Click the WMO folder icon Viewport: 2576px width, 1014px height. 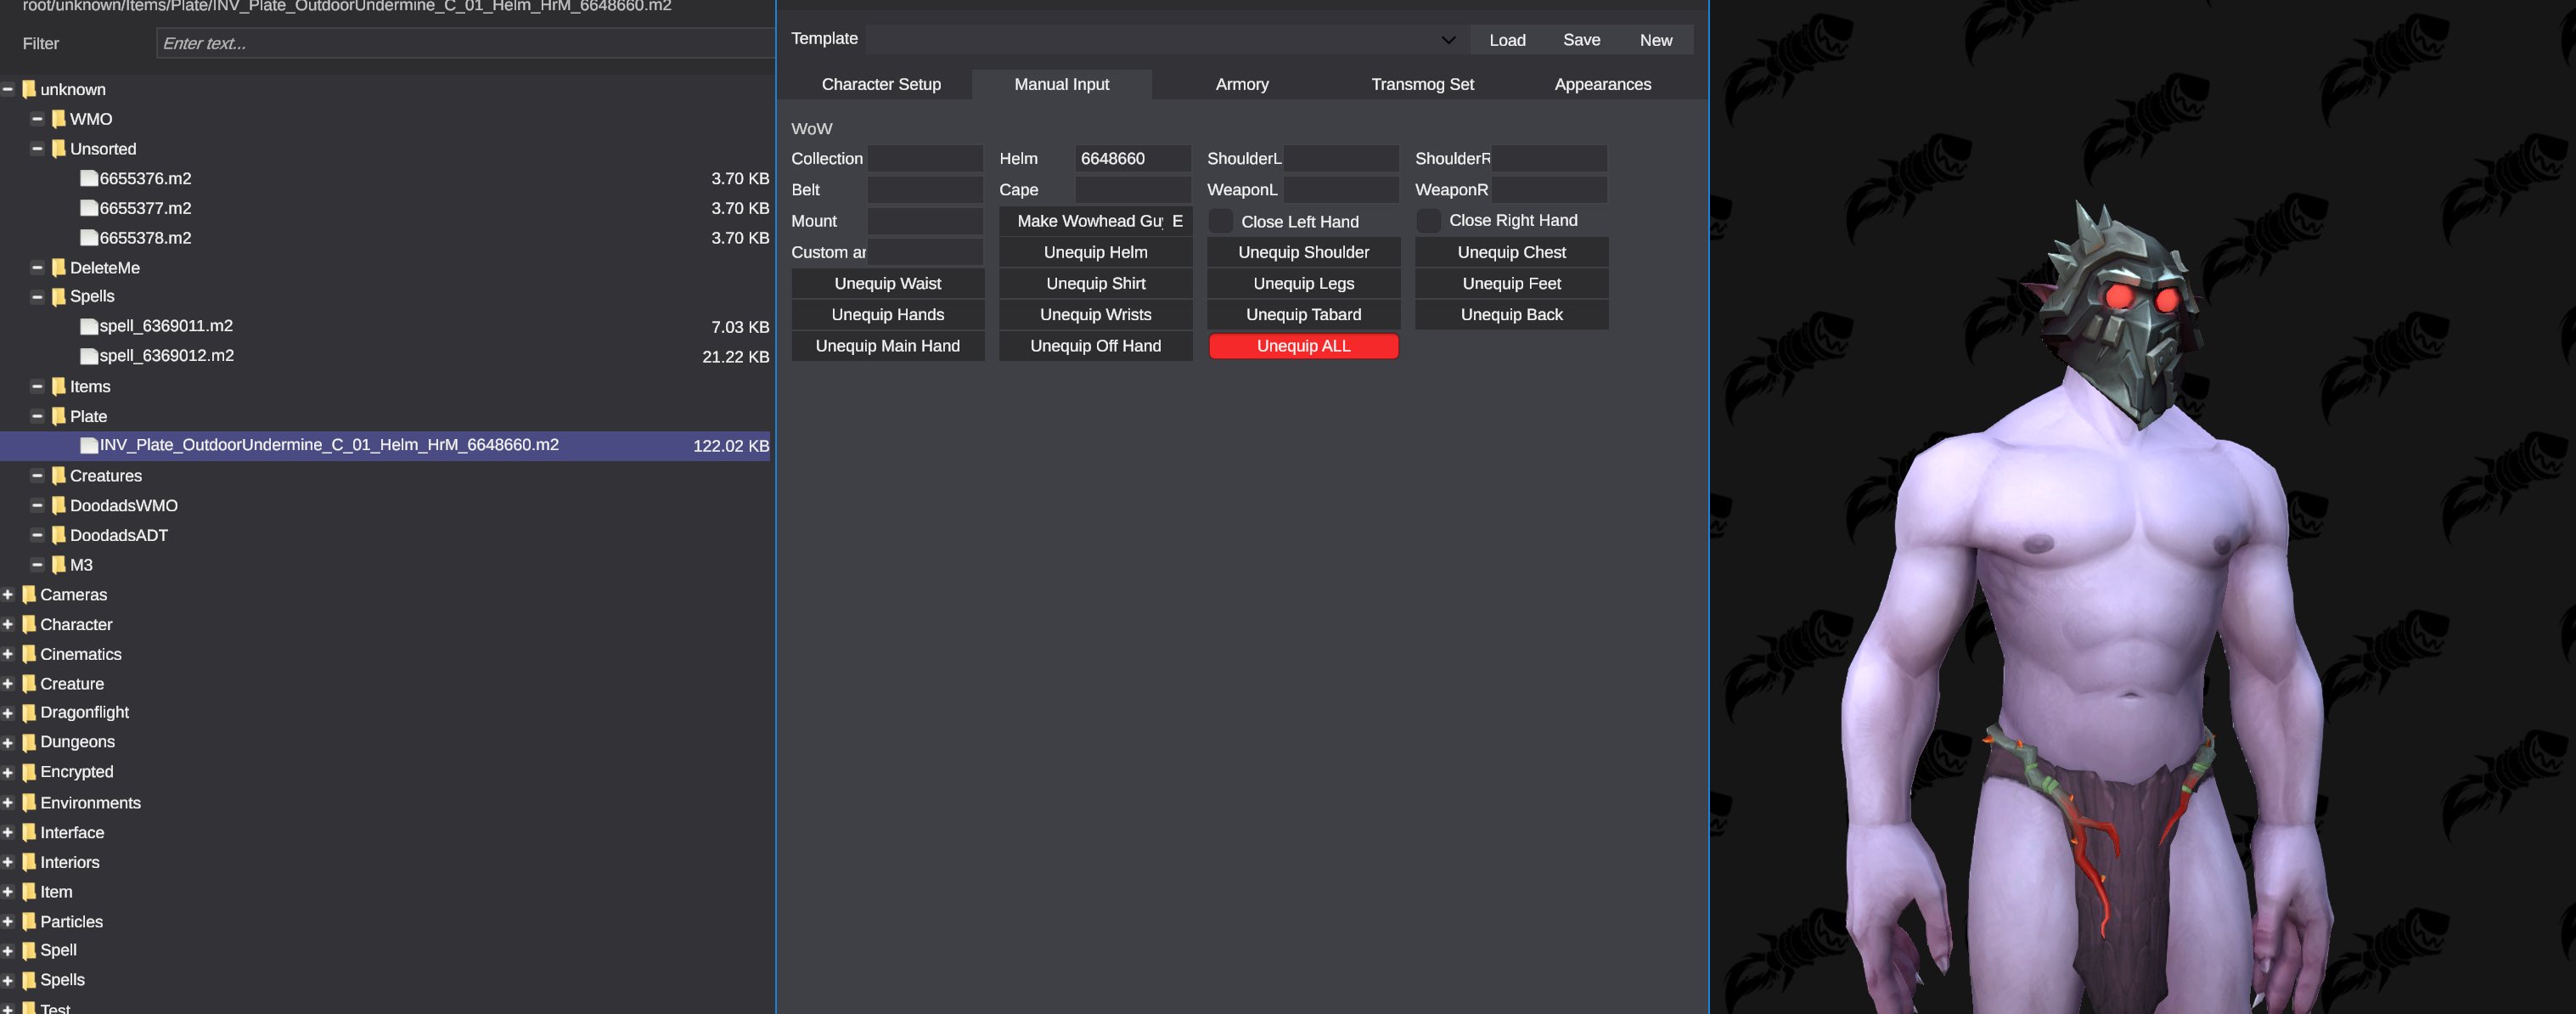59,119
